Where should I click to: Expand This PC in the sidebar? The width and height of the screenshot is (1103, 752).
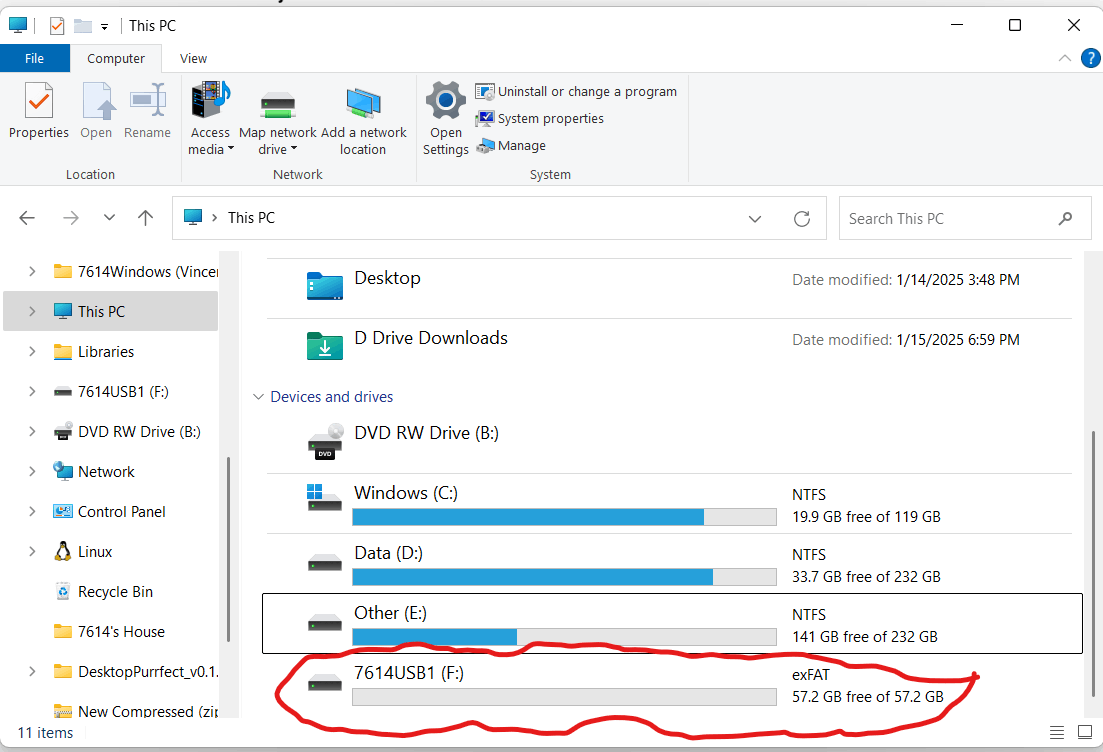pyautogui.click(x=34, y=311)
